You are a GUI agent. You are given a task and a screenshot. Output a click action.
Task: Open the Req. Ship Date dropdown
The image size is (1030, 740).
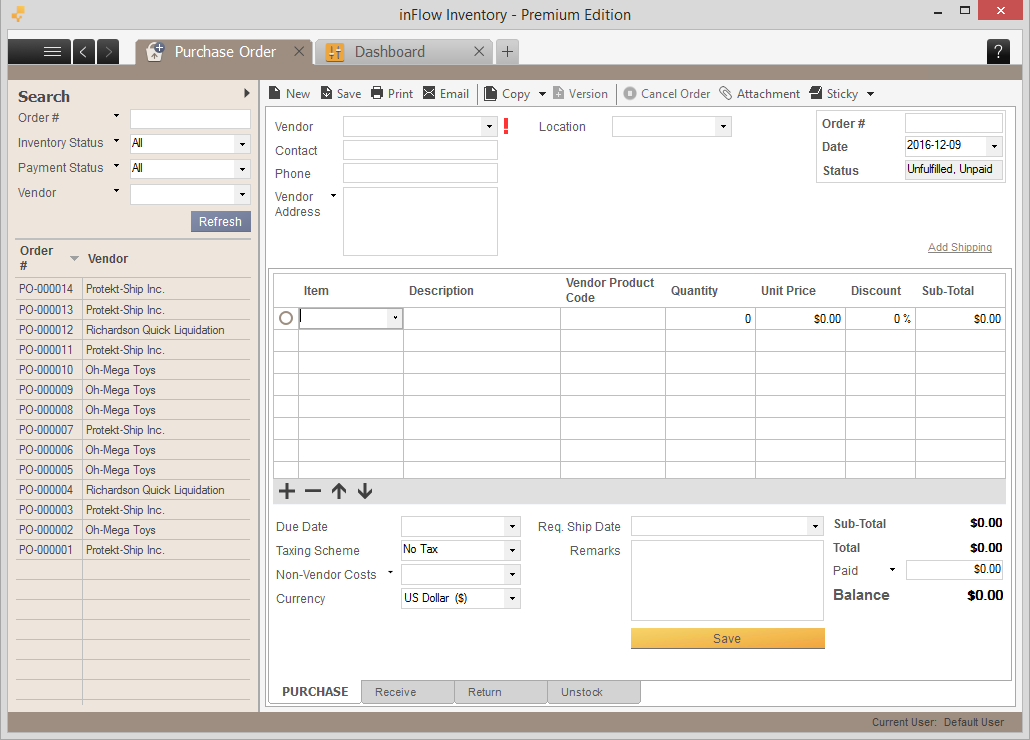pyautogui.click(x=815, y=527)
